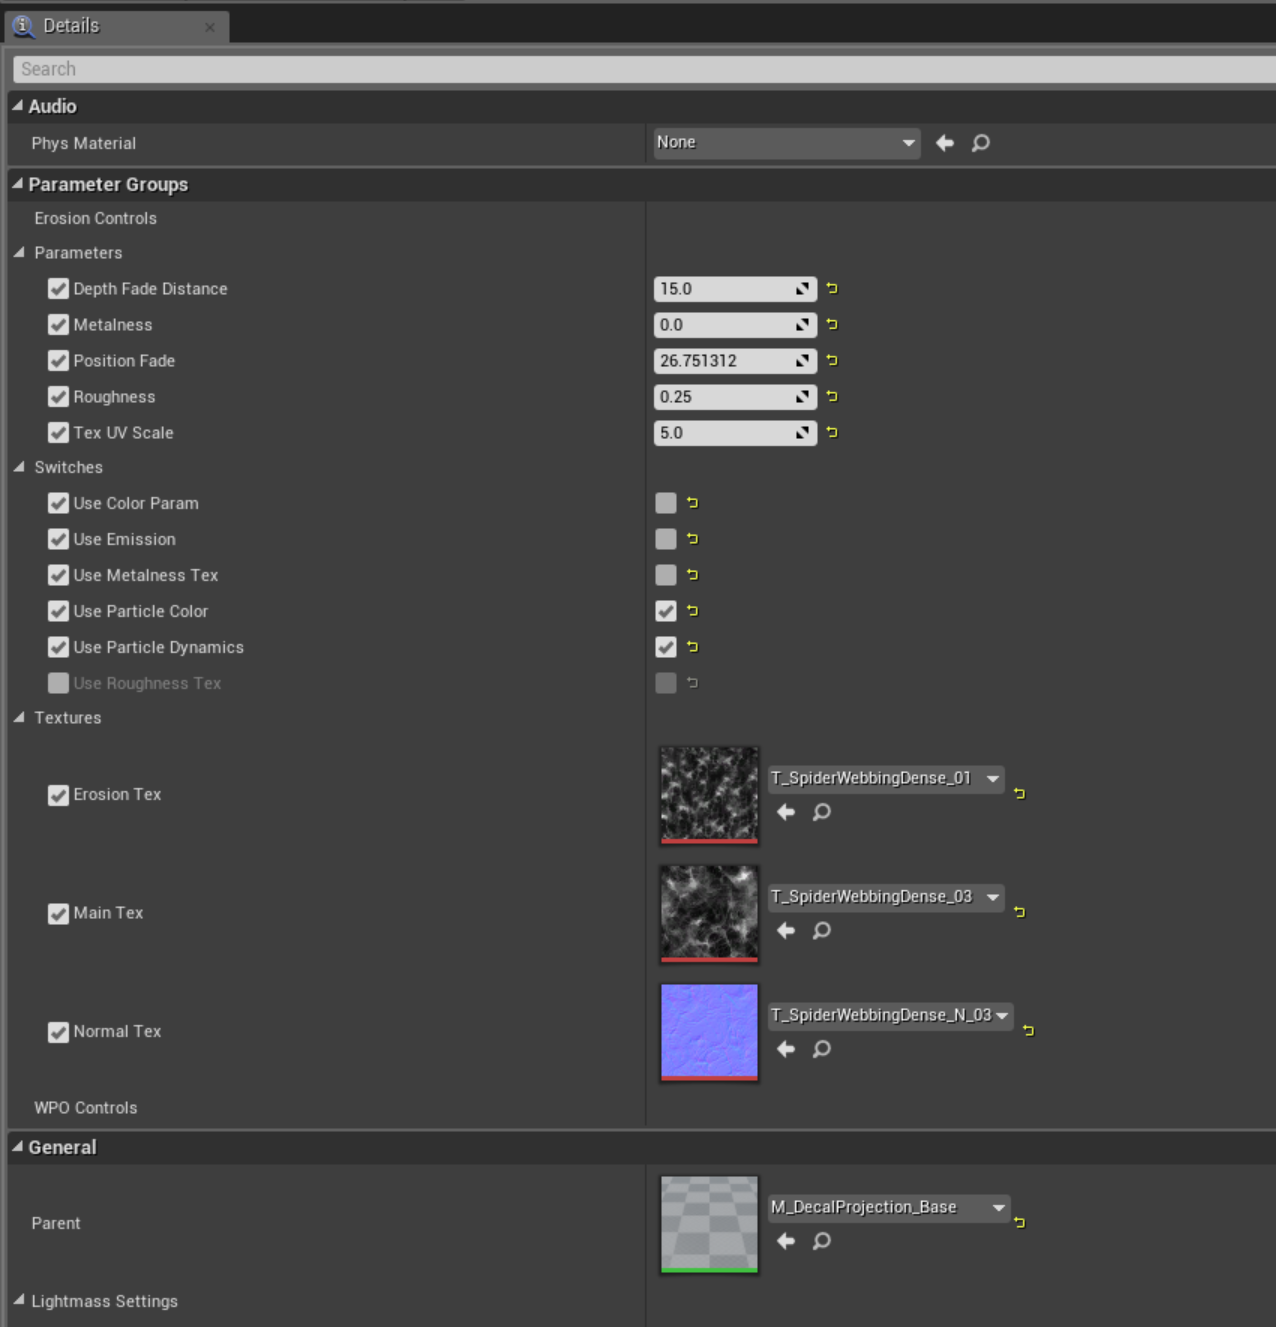This screenshot has width=1276, height=1327.
Task: Use selected asset arrow for Main Tex
Action: pyautogui.click(x=786, y=931)
